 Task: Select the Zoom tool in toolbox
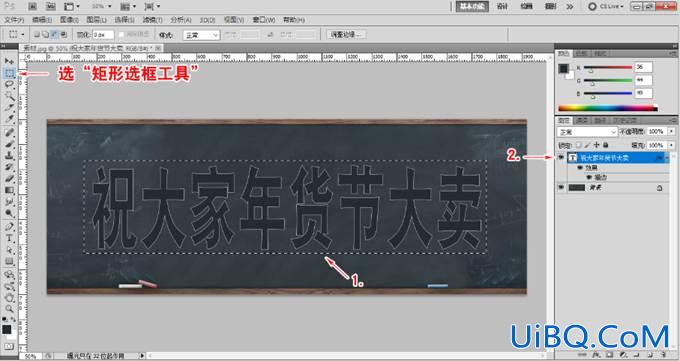tap(9, 309)
